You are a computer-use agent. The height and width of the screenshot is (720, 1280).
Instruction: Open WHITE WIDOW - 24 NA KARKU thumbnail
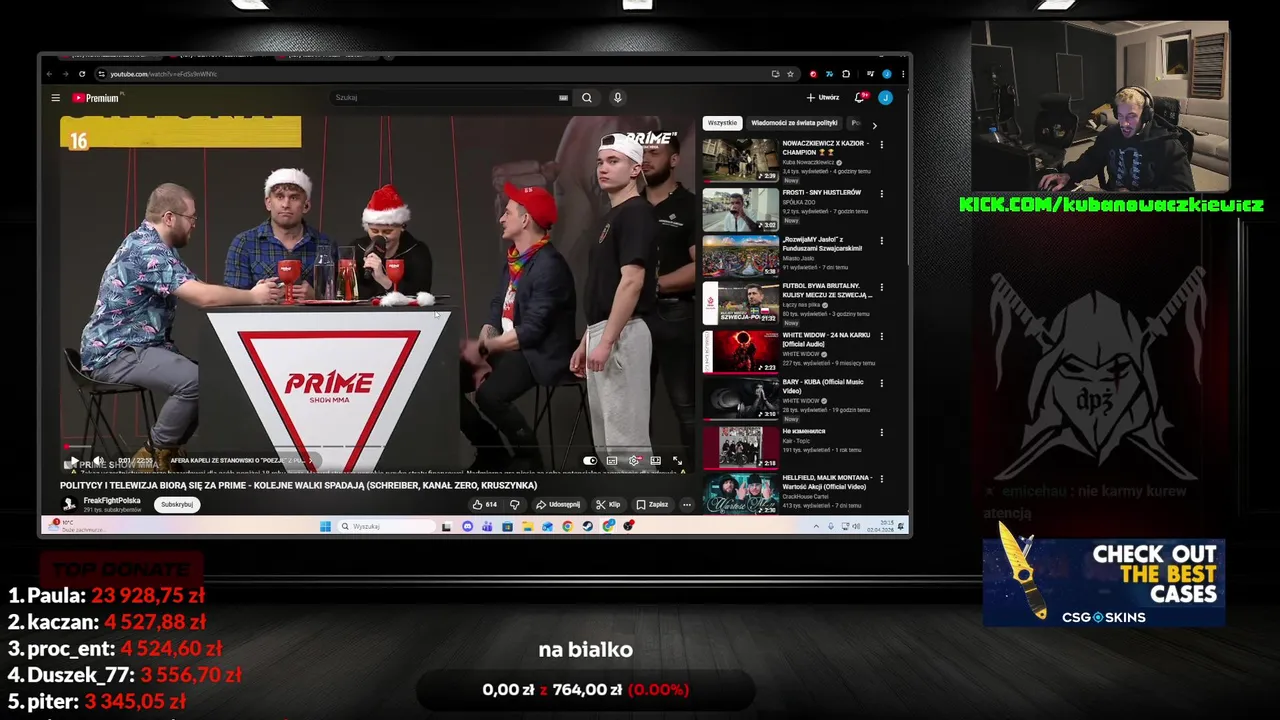[740, 351]
